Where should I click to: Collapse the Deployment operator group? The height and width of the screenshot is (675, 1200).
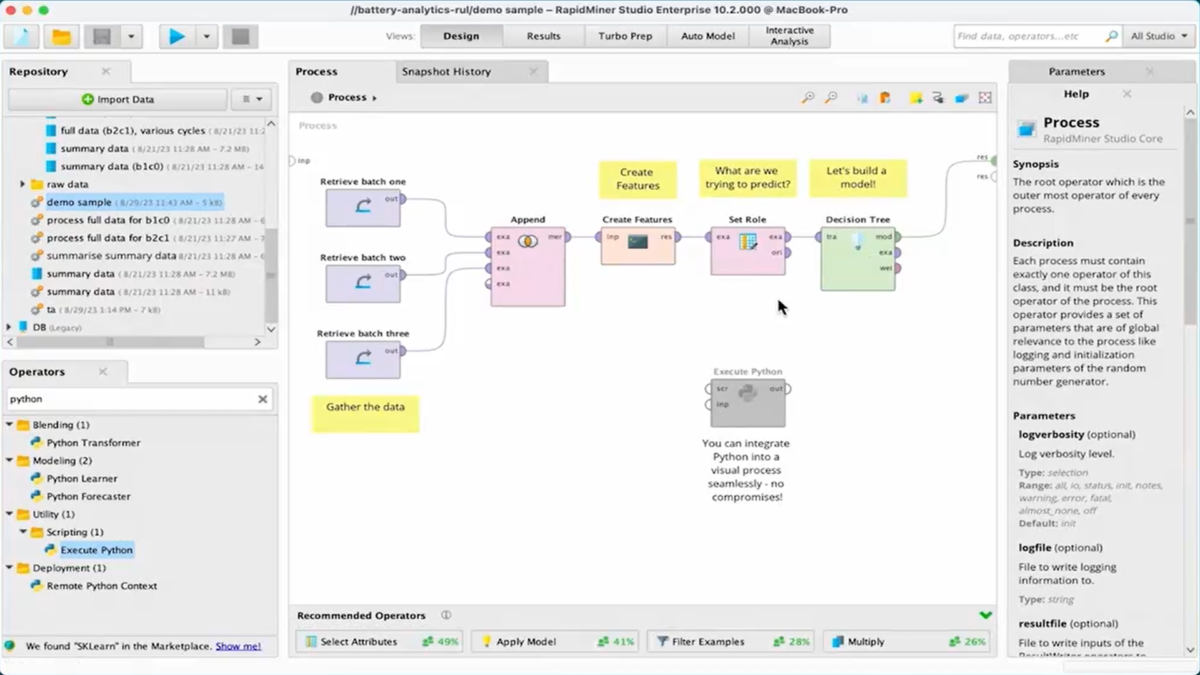9,568
